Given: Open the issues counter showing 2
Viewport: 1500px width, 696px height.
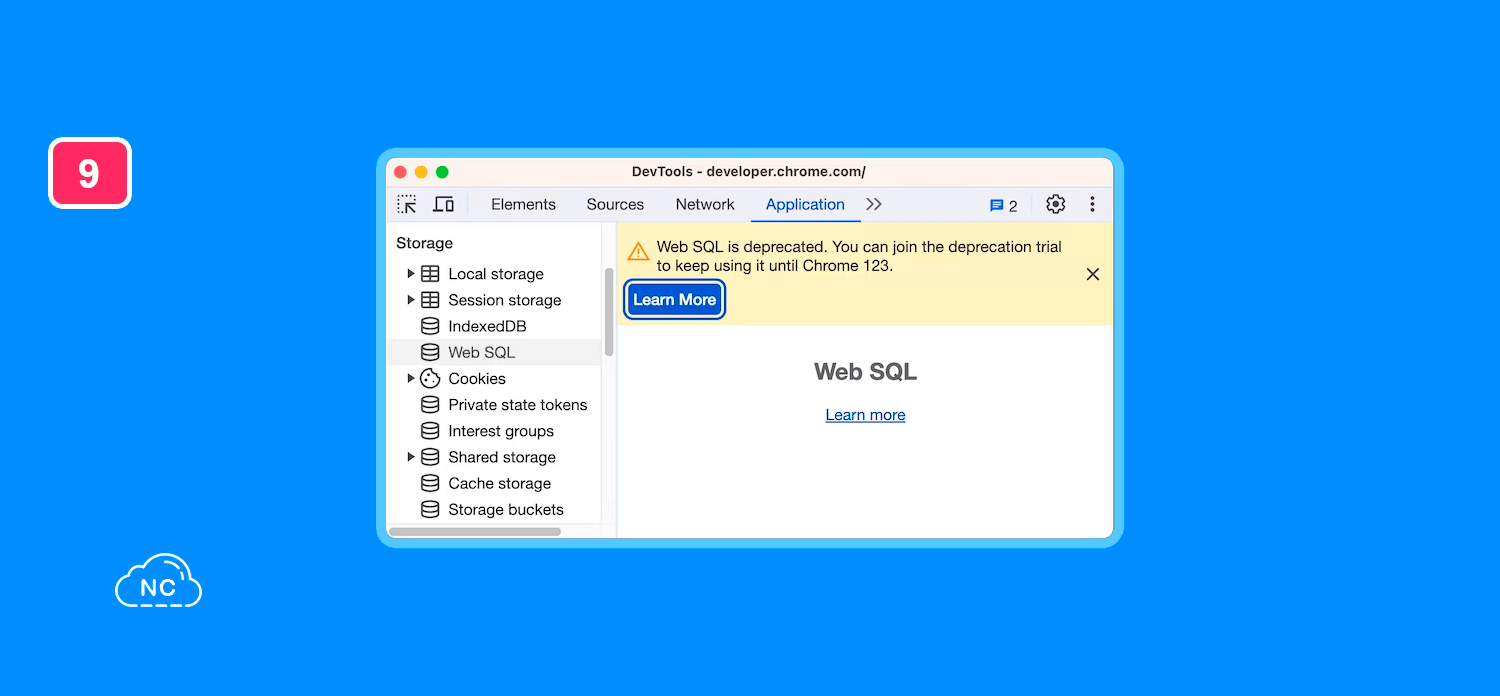Looking at the screenshot, I should [x=1004, y=205].
